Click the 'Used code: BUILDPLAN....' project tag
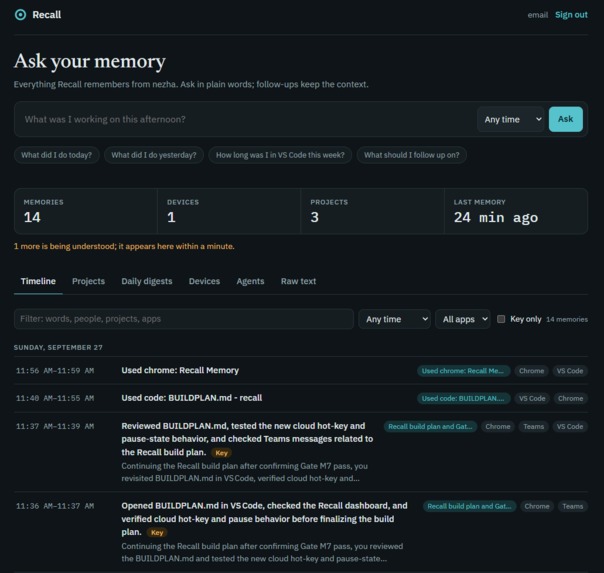This screenshot has width=604, height=573. (463, 399)
